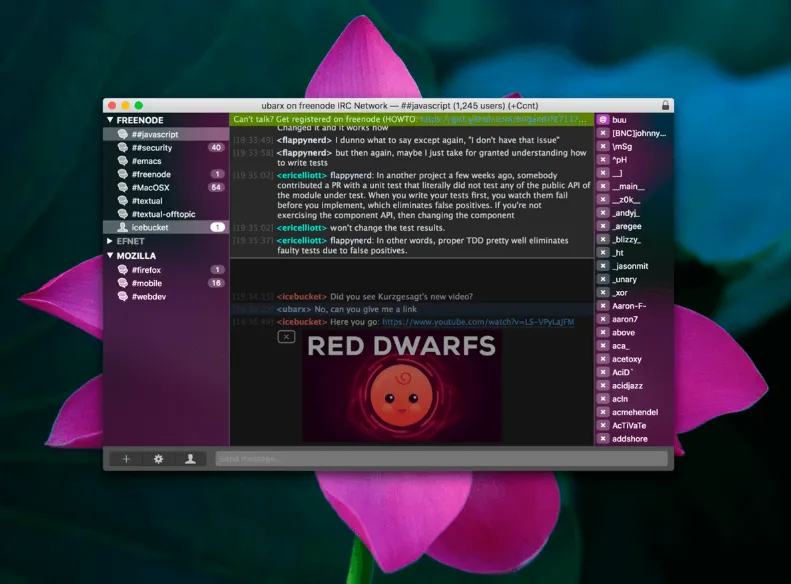Screen dimensions: 791x584
Task: Click the 40 unread badge on ##security
Action: click(x=216, y=147)
